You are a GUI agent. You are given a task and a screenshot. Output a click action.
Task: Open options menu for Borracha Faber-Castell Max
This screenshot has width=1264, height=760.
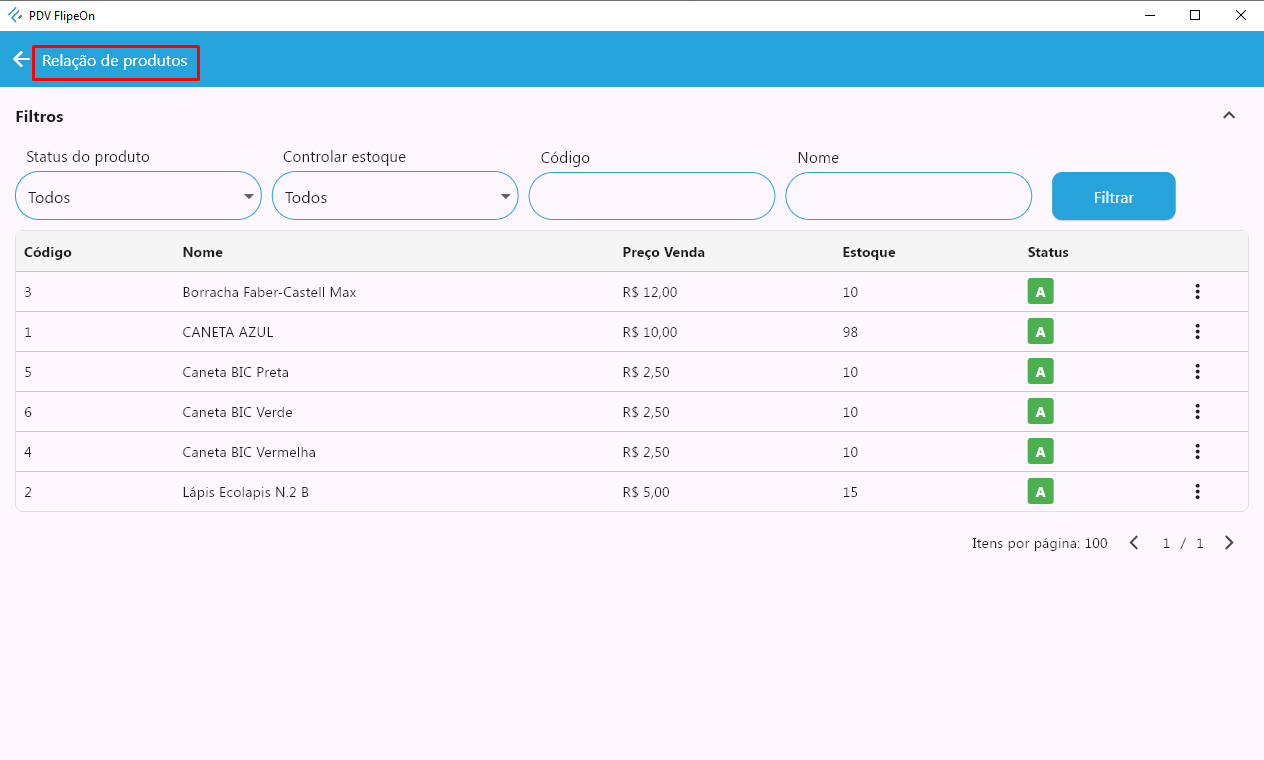tap(1197, 292)
